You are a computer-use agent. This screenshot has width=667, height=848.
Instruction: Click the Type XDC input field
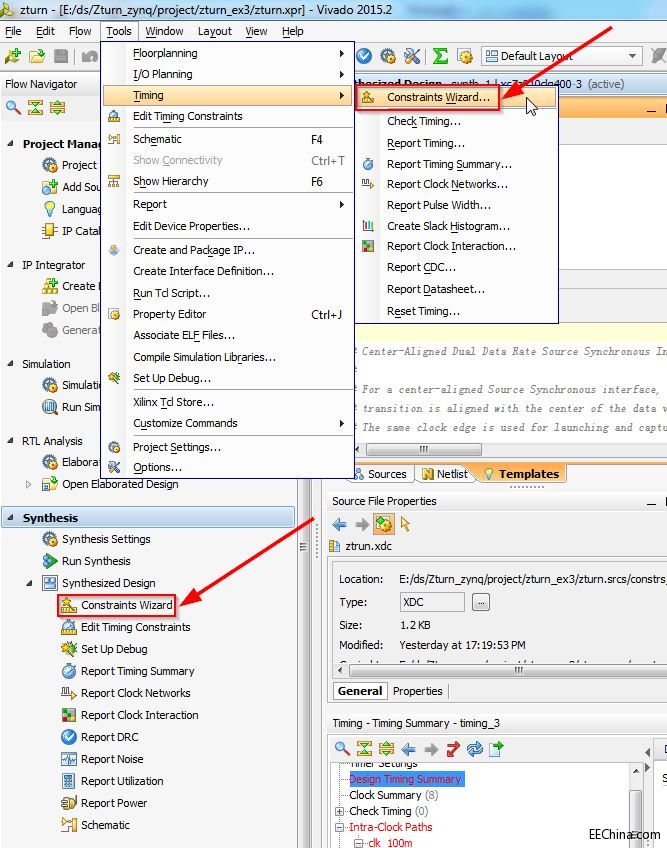pos(432,602)
